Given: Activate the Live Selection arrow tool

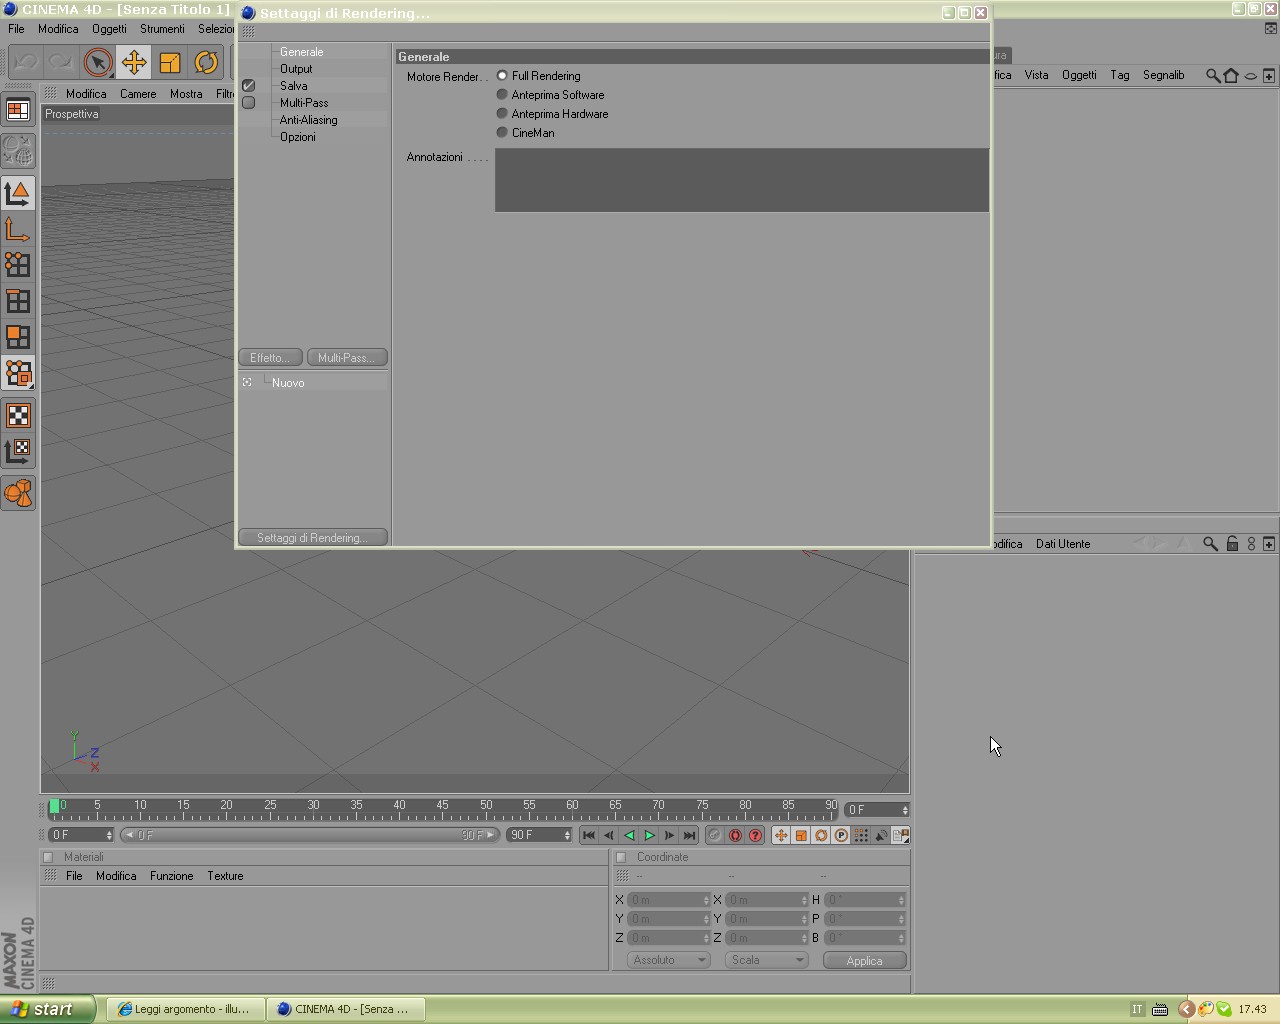Looking at the screenshot, I should (x=98, y=63).
